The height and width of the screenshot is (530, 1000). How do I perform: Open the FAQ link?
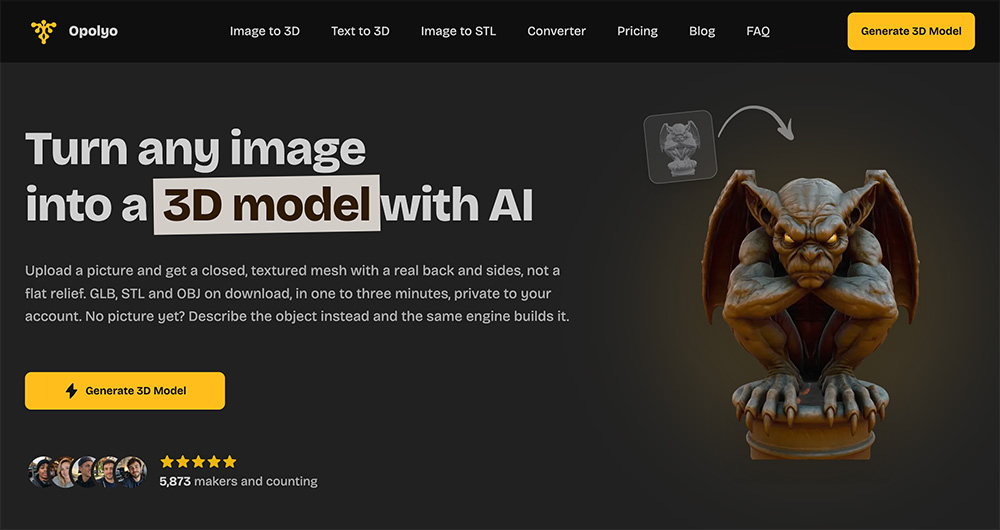758,31
